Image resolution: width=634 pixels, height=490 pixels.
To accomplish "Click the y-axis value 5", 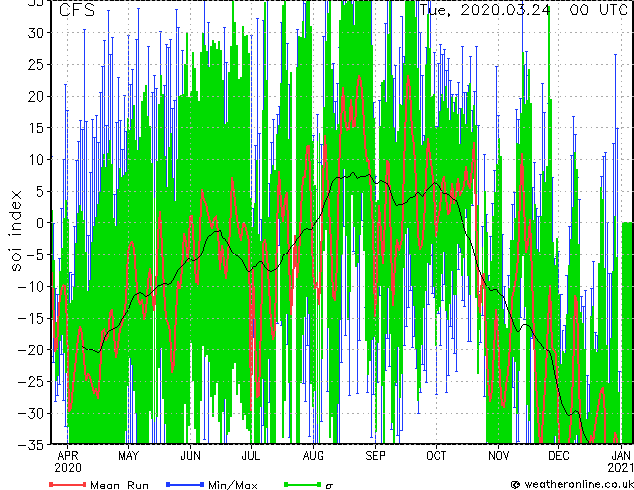I will [x=41, y=191].
